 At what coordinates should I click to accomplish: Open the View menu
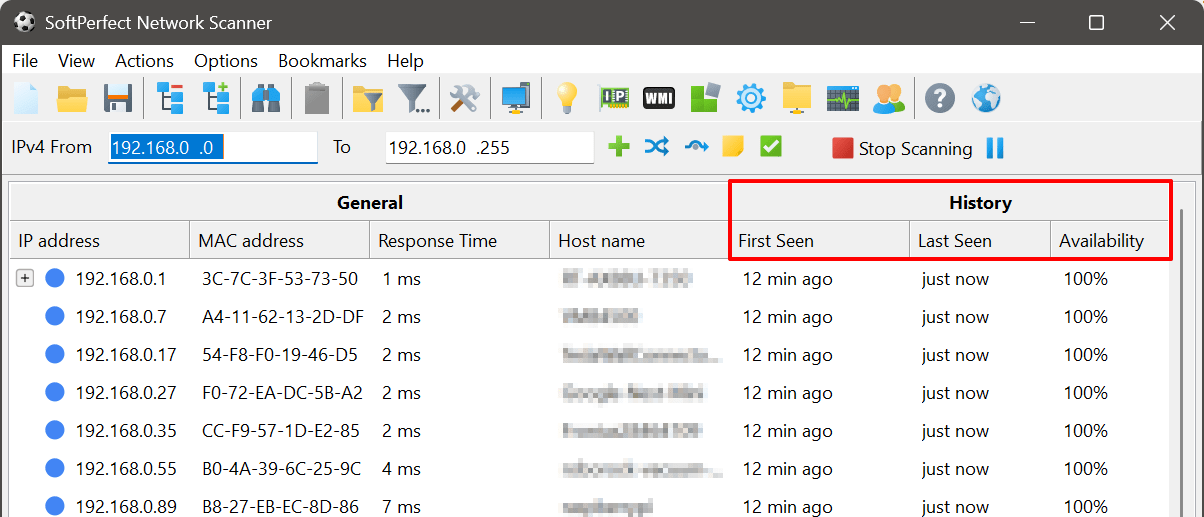click(77, 61)
